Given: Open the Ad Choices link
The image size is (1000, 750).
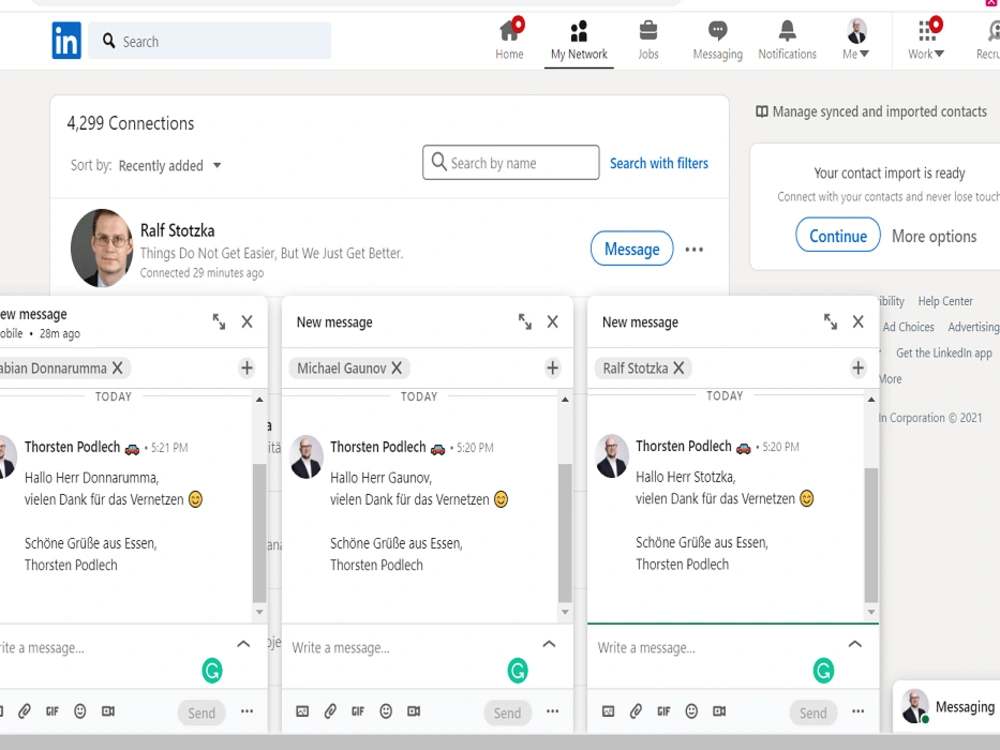Looking at the screenshot, I should pos(908,327).
